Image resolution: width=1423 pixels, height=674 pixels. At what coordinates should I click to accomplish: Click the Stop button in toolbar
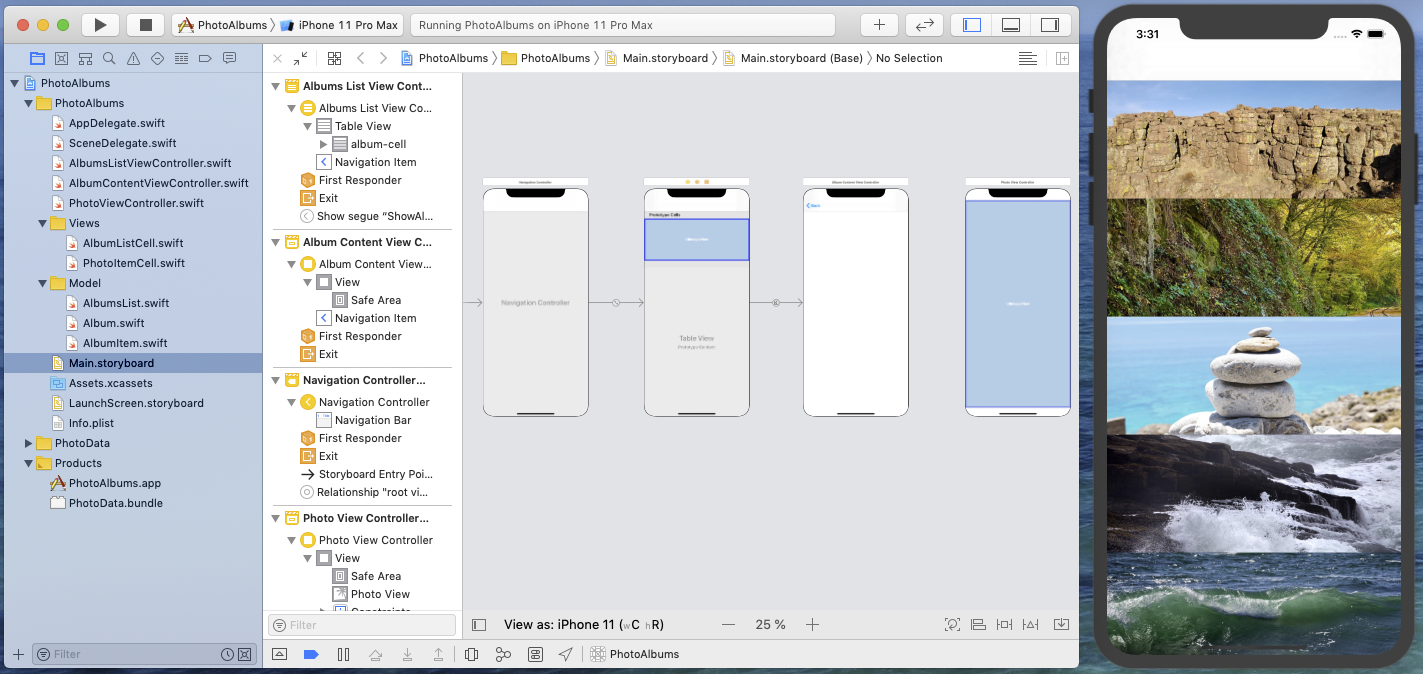click(146, 24)
